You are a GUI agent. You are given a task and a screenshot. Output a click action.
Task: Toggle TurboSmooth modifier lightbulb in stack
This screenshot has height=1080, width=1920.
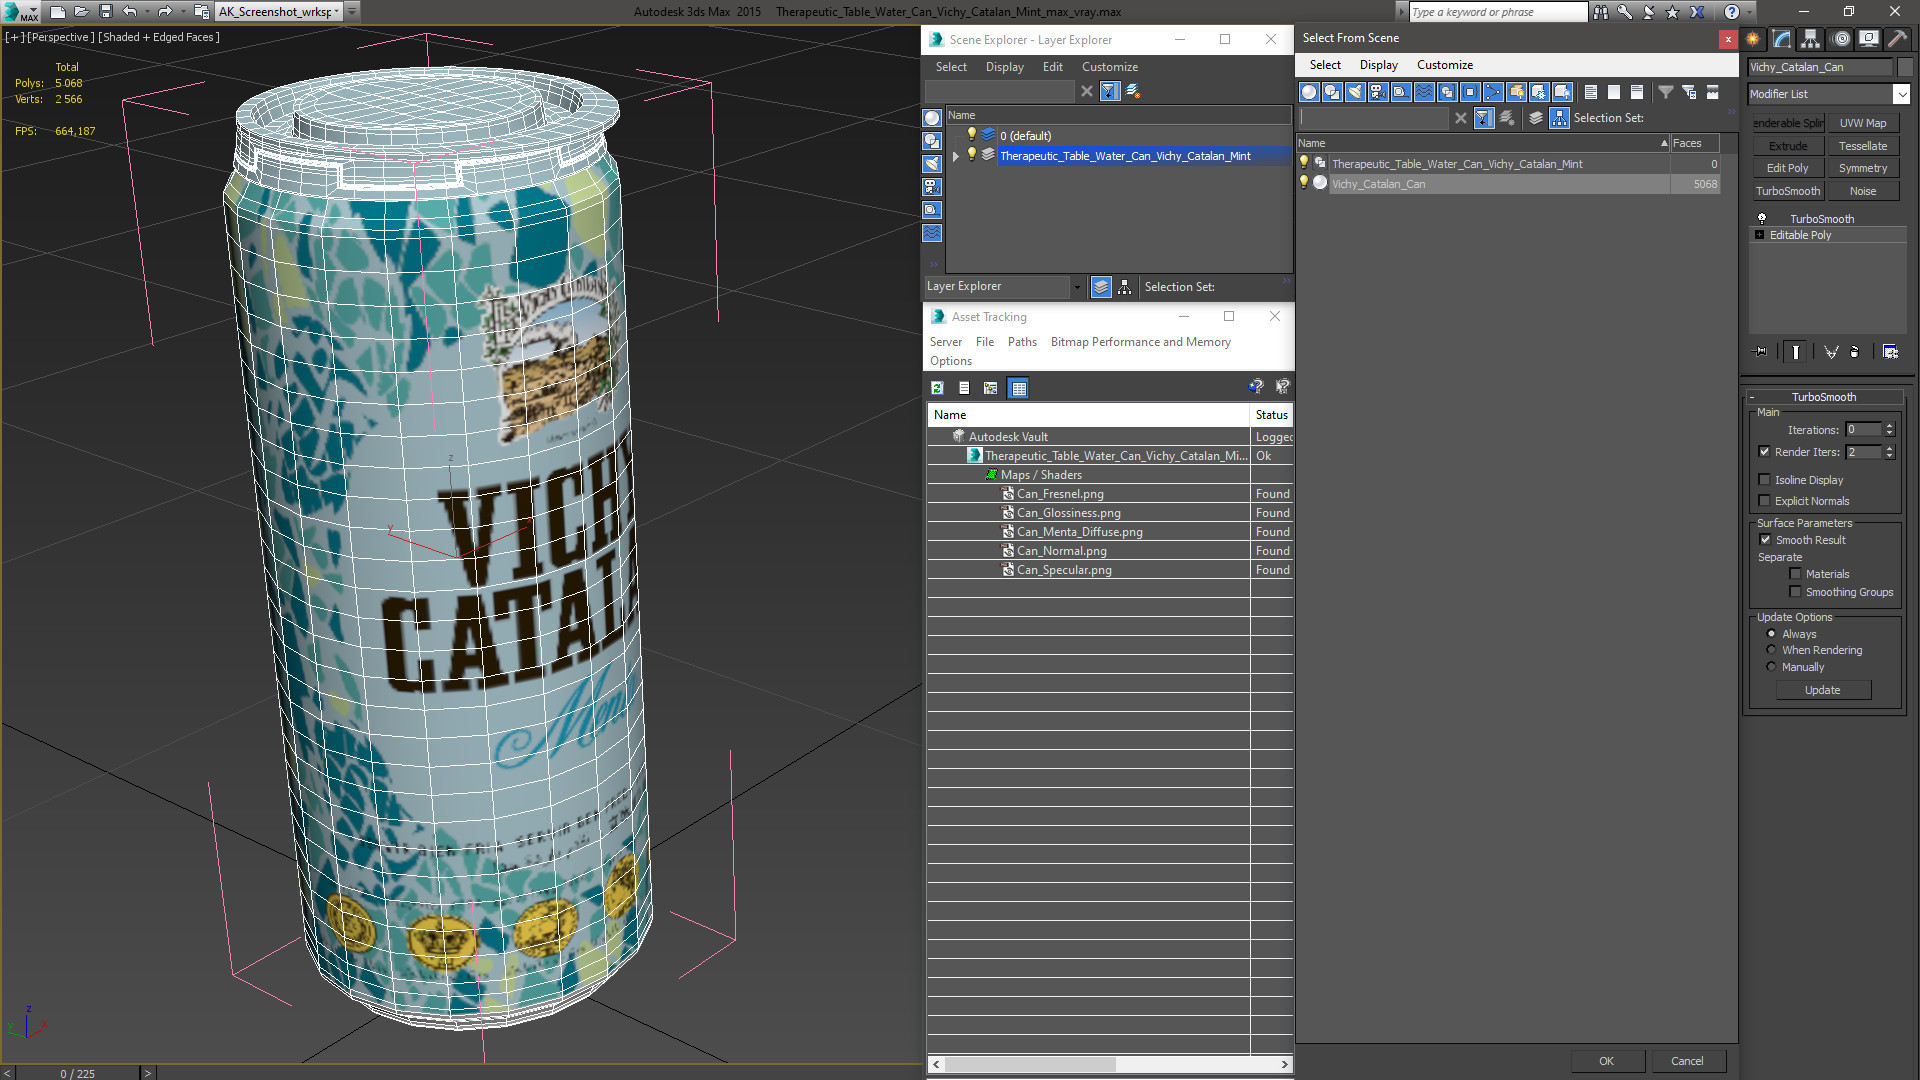[x=1762, y=219]
